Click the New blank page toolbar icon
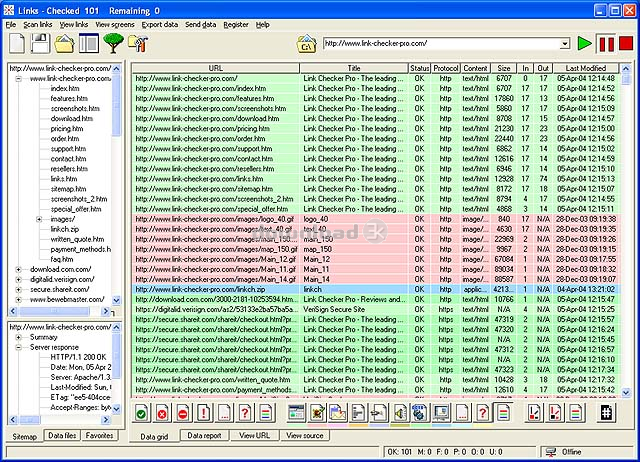The height and width of the screenshot is (462, 640). coord(17,43)
